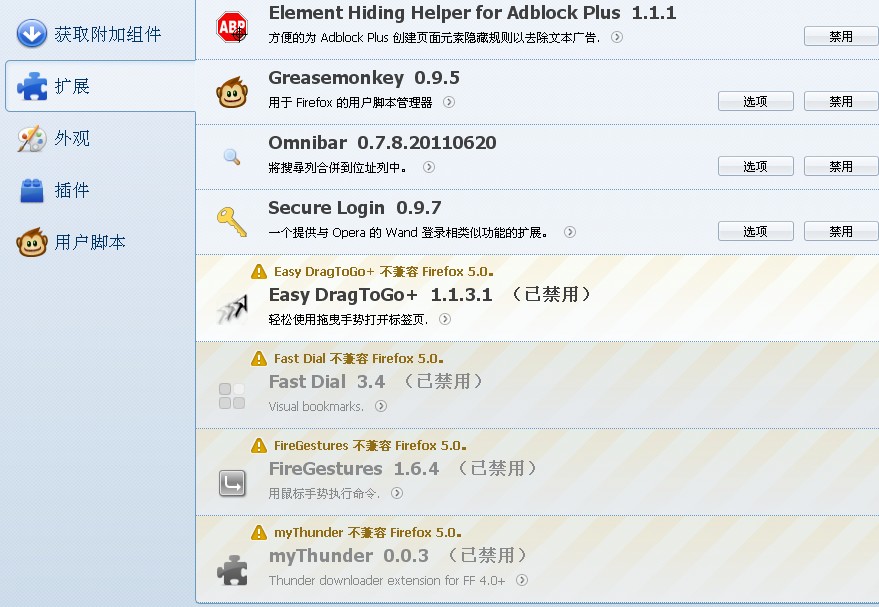This screenshot has width=879, height=607.
Task: Click the monkey icon beside 用户脚本
Action: [x=32, y=242]
